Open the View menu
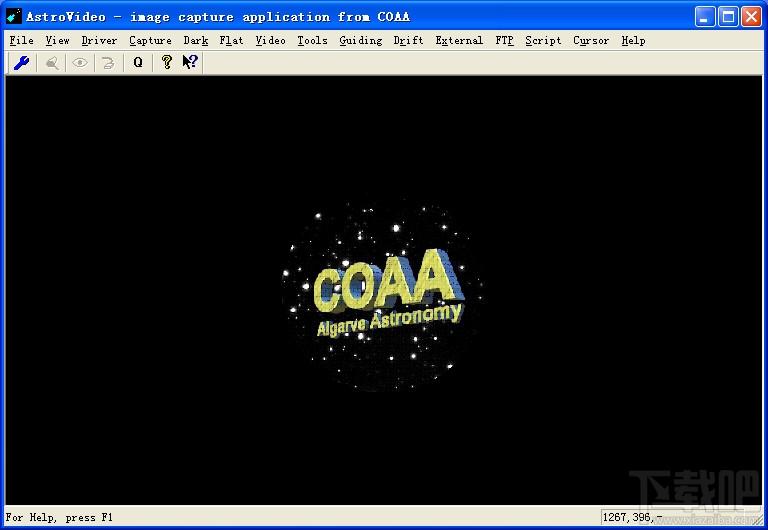This screenshot has height=530, width=768. tap(57, 41)
